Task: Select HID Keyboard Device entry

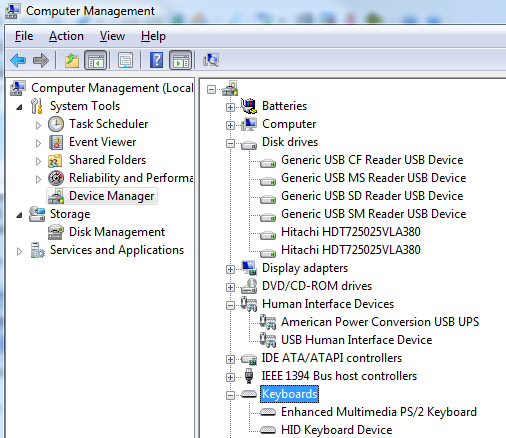Action: (336, 430)
